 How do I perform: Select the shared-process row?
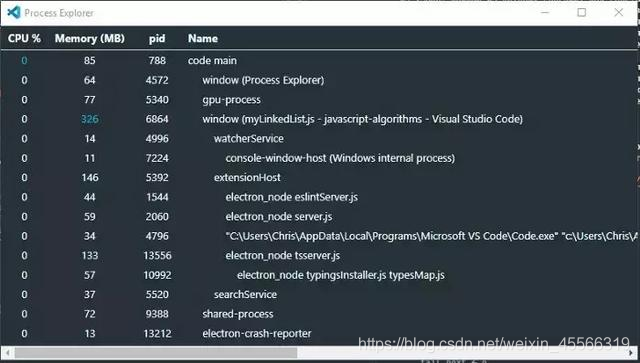319,314
